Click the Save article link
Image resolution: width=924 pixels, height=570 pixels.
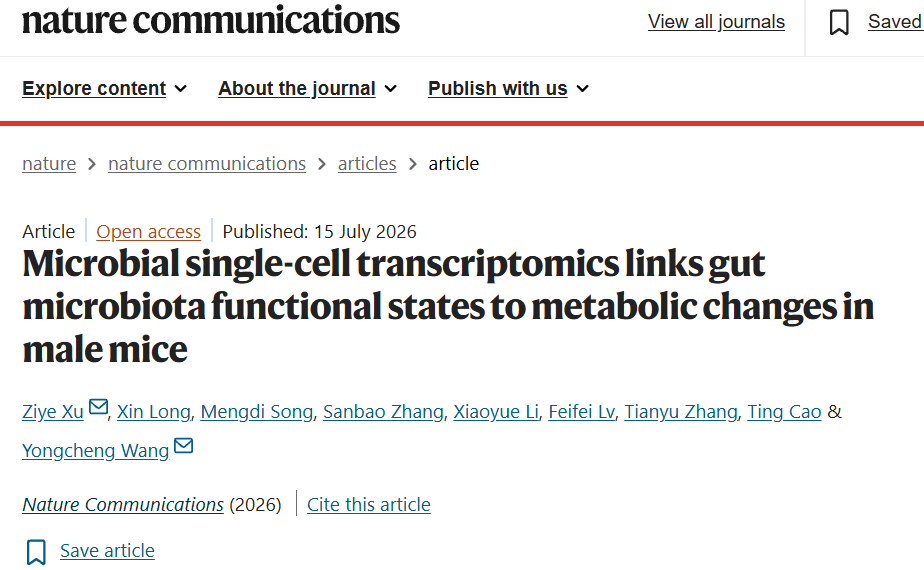point(107,551)
